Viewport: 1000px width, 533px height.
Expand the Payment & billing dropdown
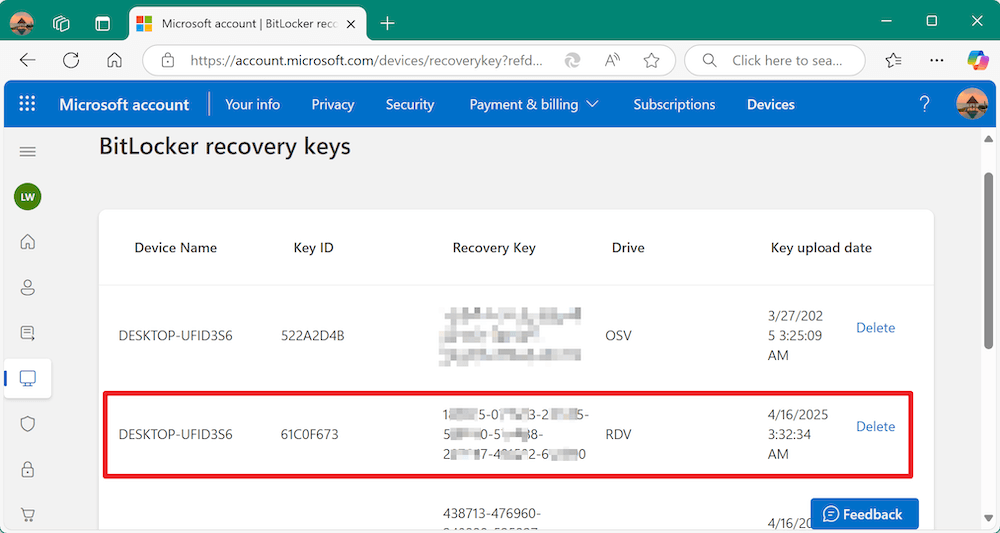[534, 104]
